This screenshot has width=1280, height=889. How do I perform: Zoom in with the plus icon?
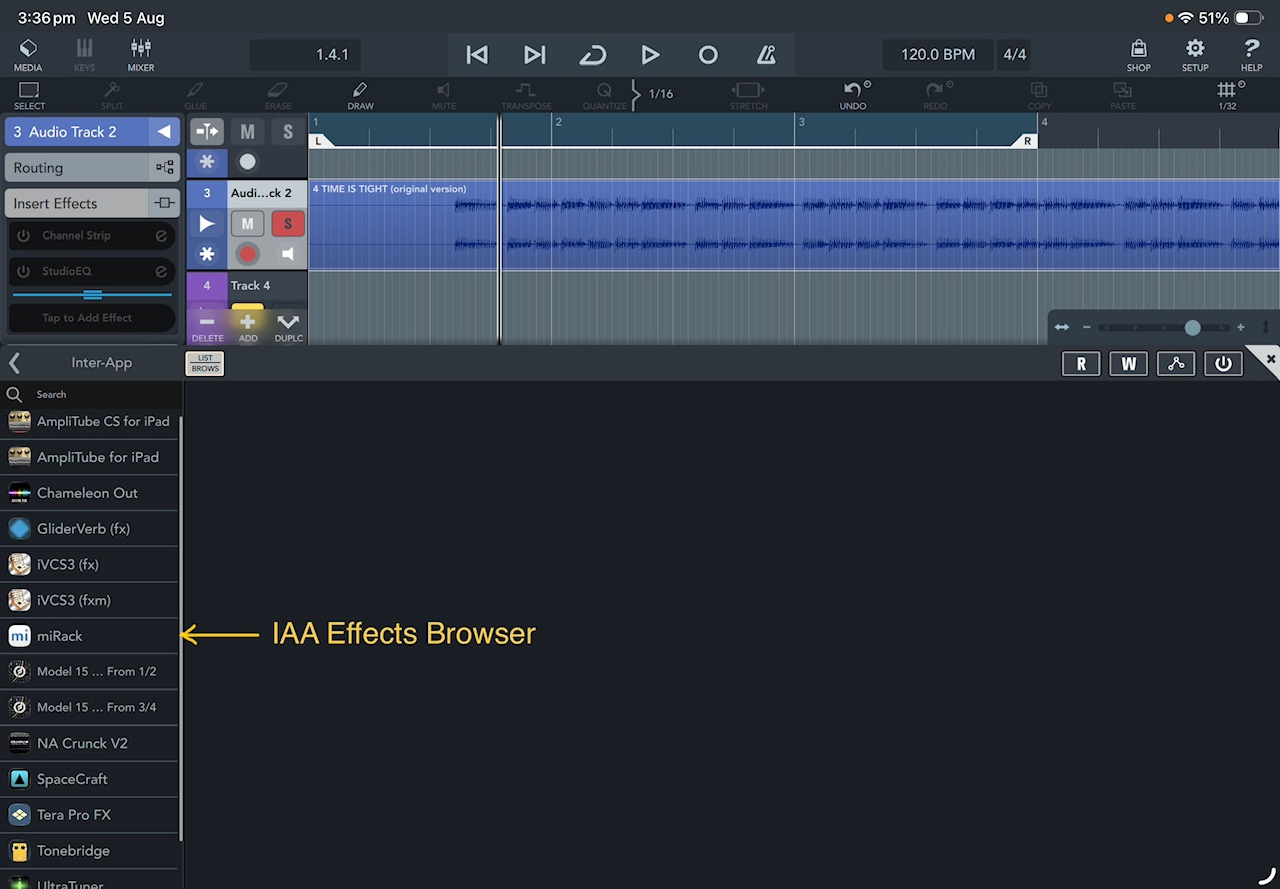(1241, 327)
